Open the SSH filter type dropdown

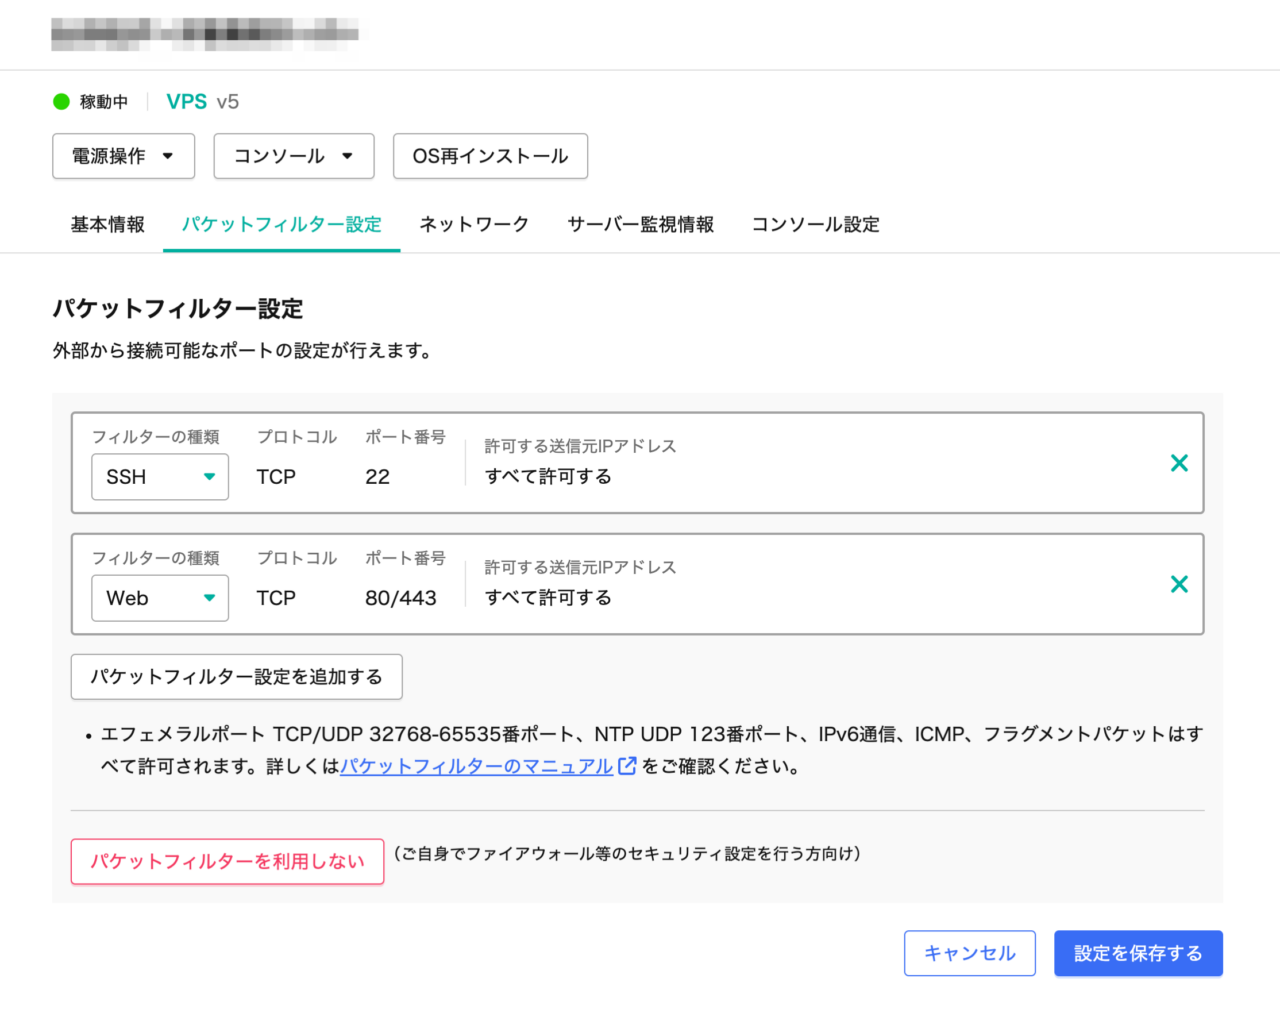(x=160, y=477)
